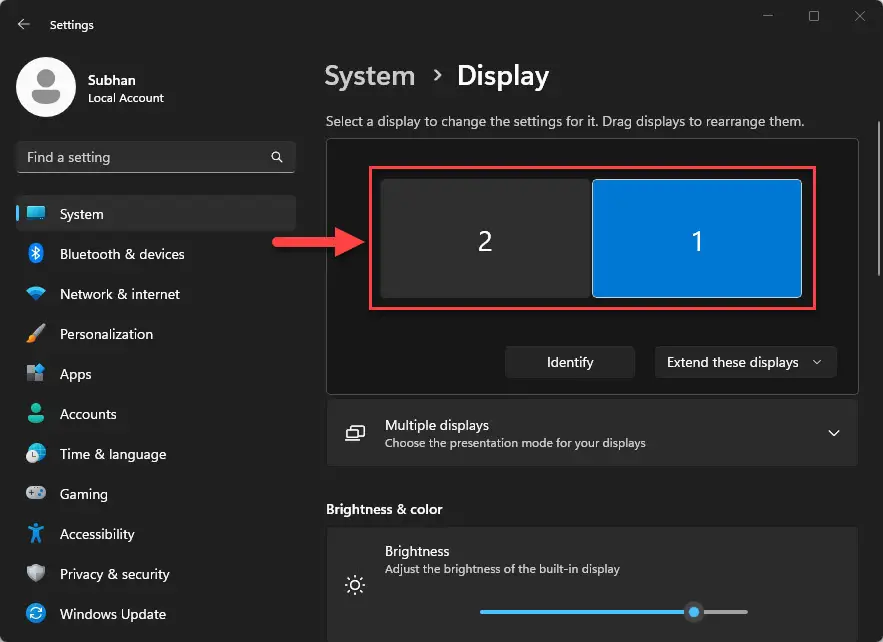
Task: Click the Gaming controller icon
Action: pyautogui.click(x=36, y=493)
